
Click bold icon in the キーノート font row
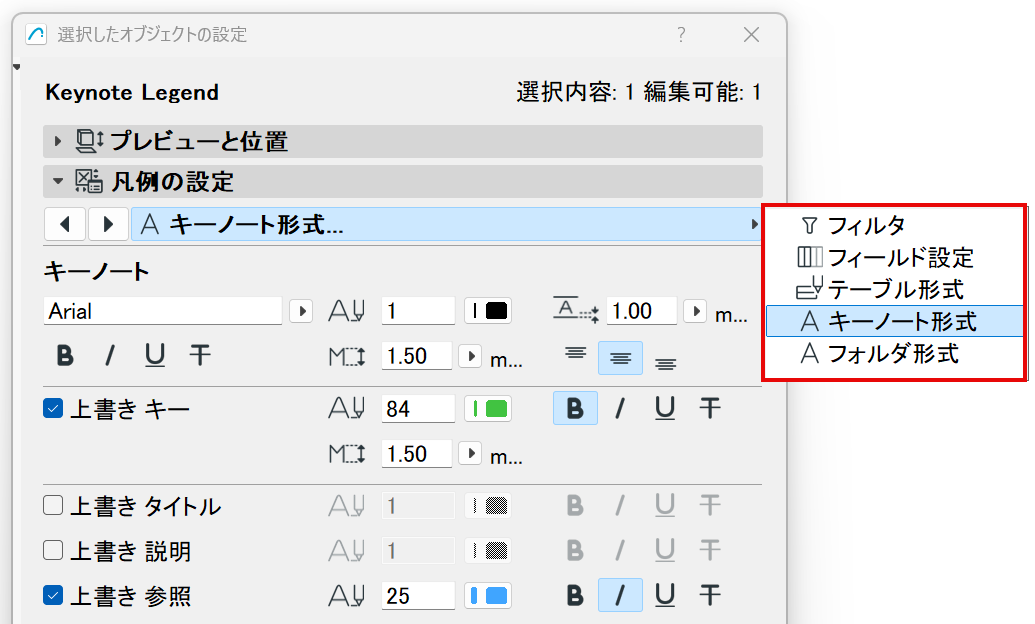pyautogui.click(x=66, y=355)
